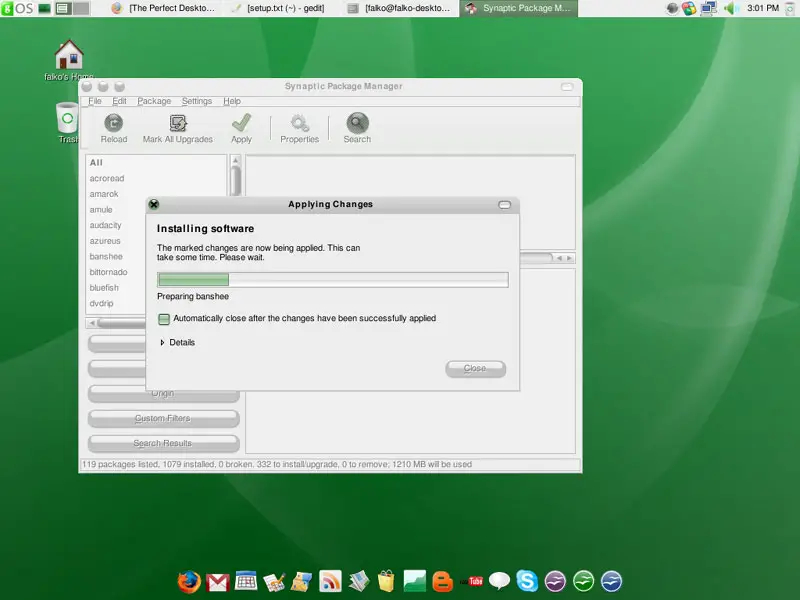This screenshot has height=600, width=800.
Task: Click the show desktop icon in panel
Action: click(44, 8)
